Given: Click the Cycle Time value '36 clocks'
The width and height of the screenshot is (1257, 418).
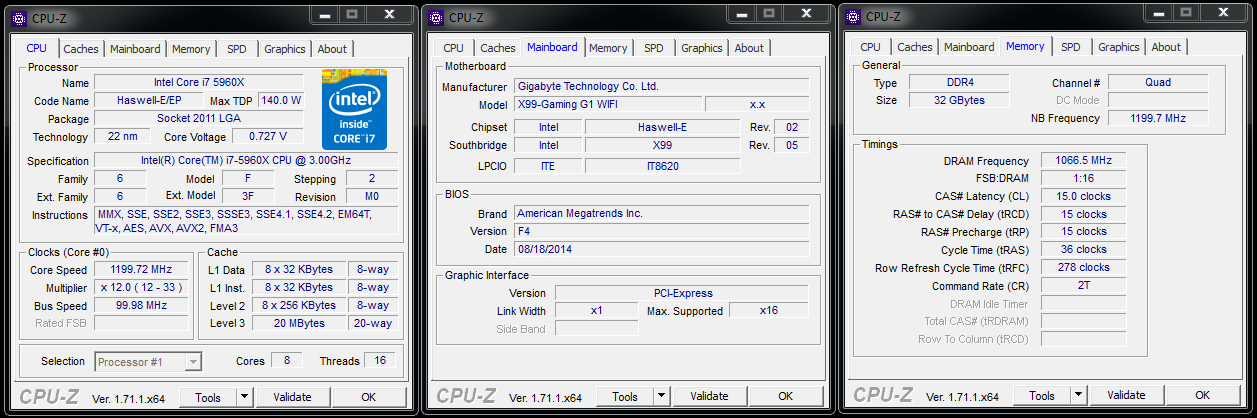Looking at the screenshot, I should [x=1084, y=250].
